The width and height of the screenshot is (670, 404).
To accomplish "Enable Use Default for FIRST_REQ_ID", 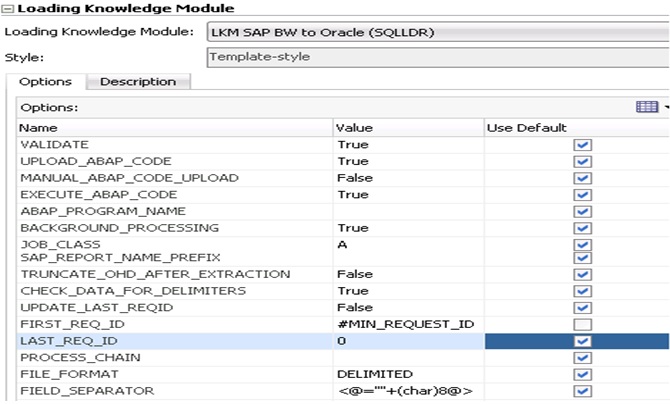I will pyautogui.click(x=582, y=324).
